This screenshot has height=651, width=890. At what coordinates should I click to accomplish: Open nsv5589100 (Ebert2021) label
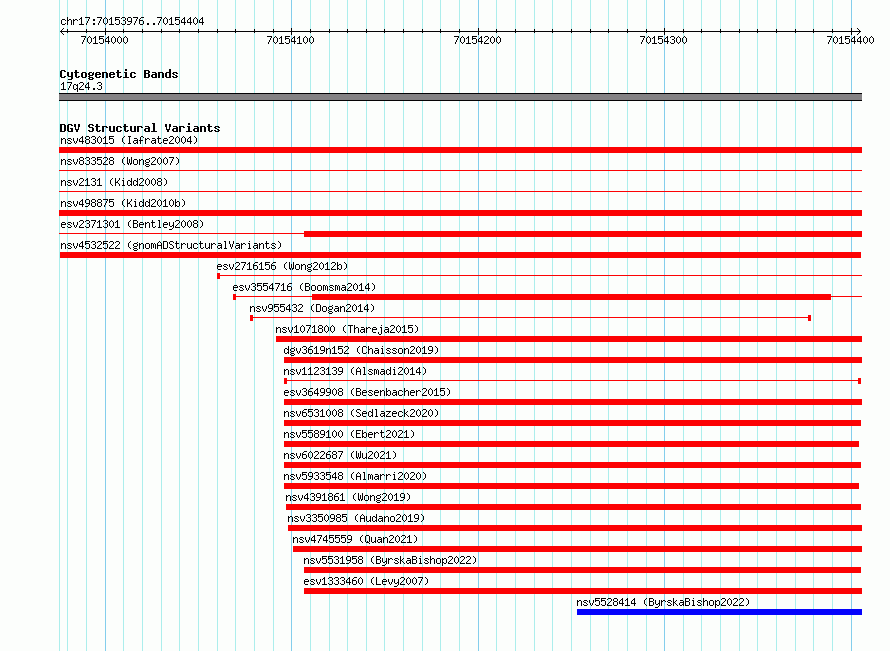tap(349, 434)
